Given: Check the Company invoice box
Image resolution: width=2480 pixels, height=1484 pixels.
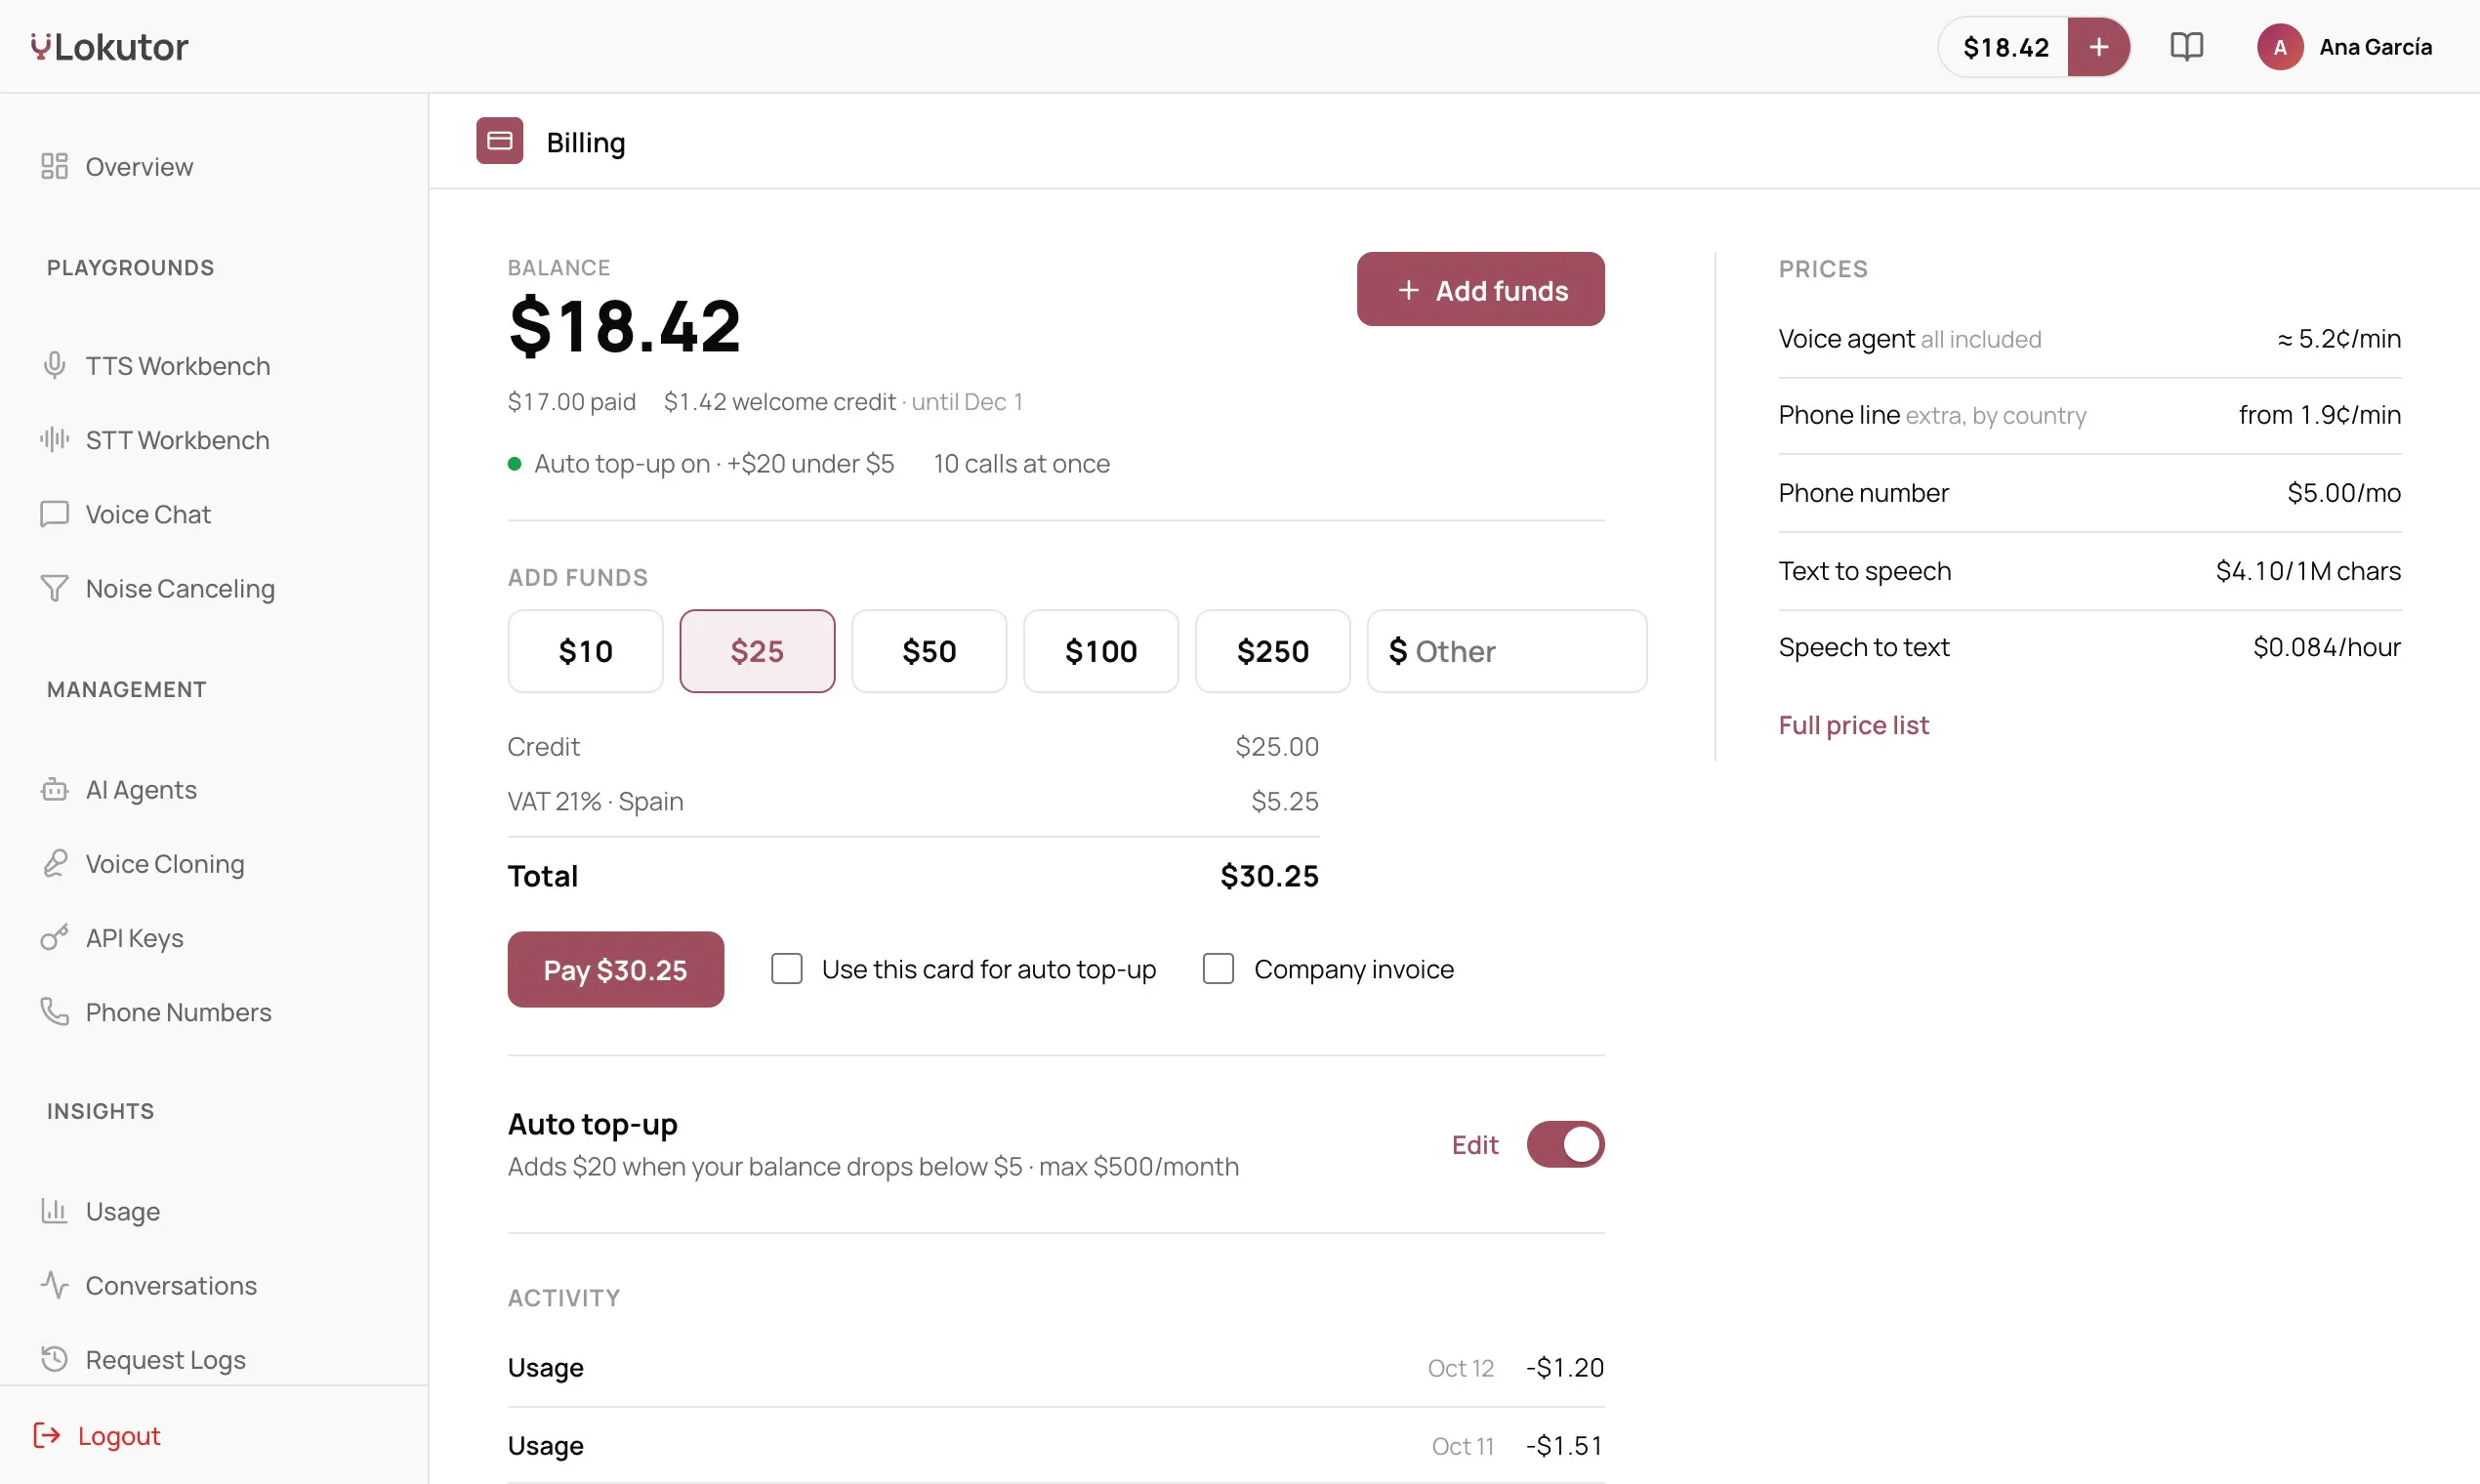Looking at the screenshot, I should click(1217, 969).
